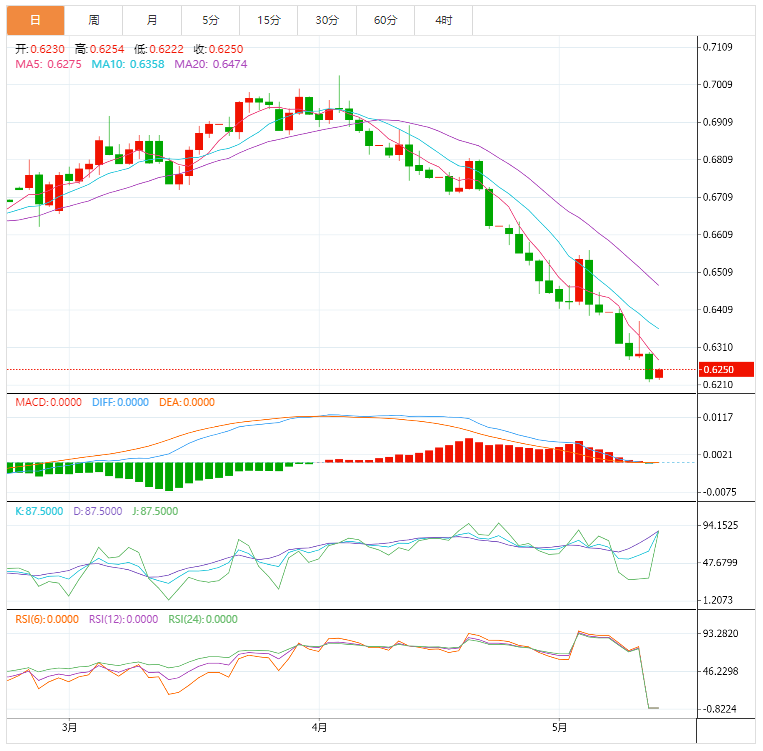Click the J:87.5000 label
Image resolution: width=763 pixels, height=751 pixels.
pos(155,512)
